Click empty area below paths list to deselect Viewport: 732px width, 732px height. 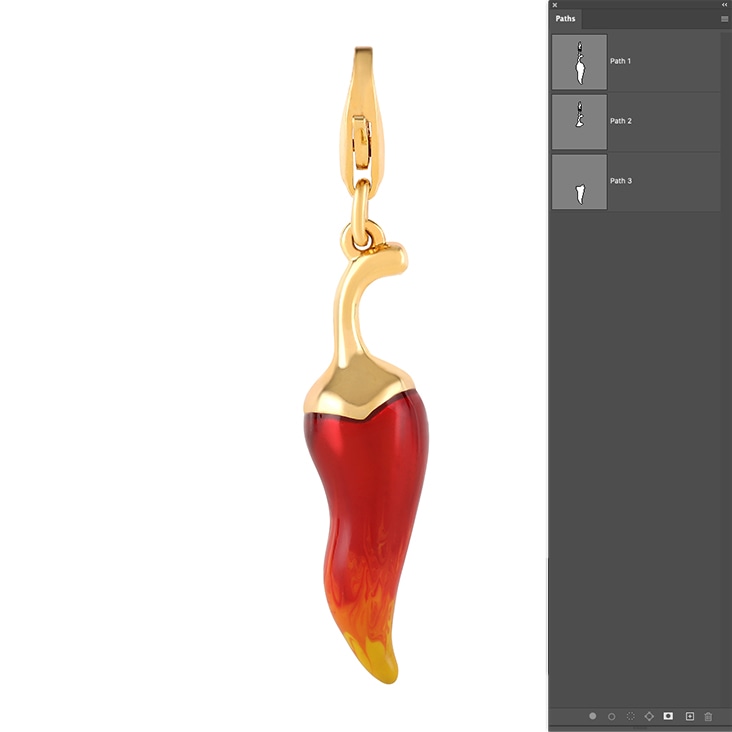tap(636, 450)
